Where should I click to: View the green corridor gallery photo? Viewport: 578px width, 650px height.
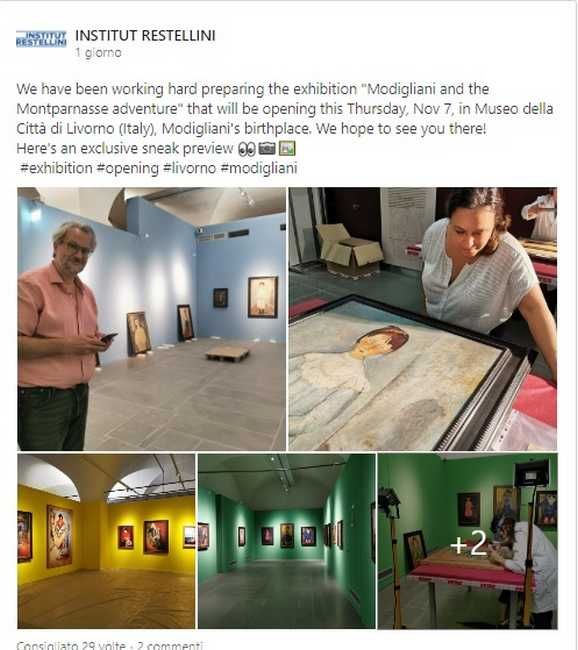pos(287,541)
